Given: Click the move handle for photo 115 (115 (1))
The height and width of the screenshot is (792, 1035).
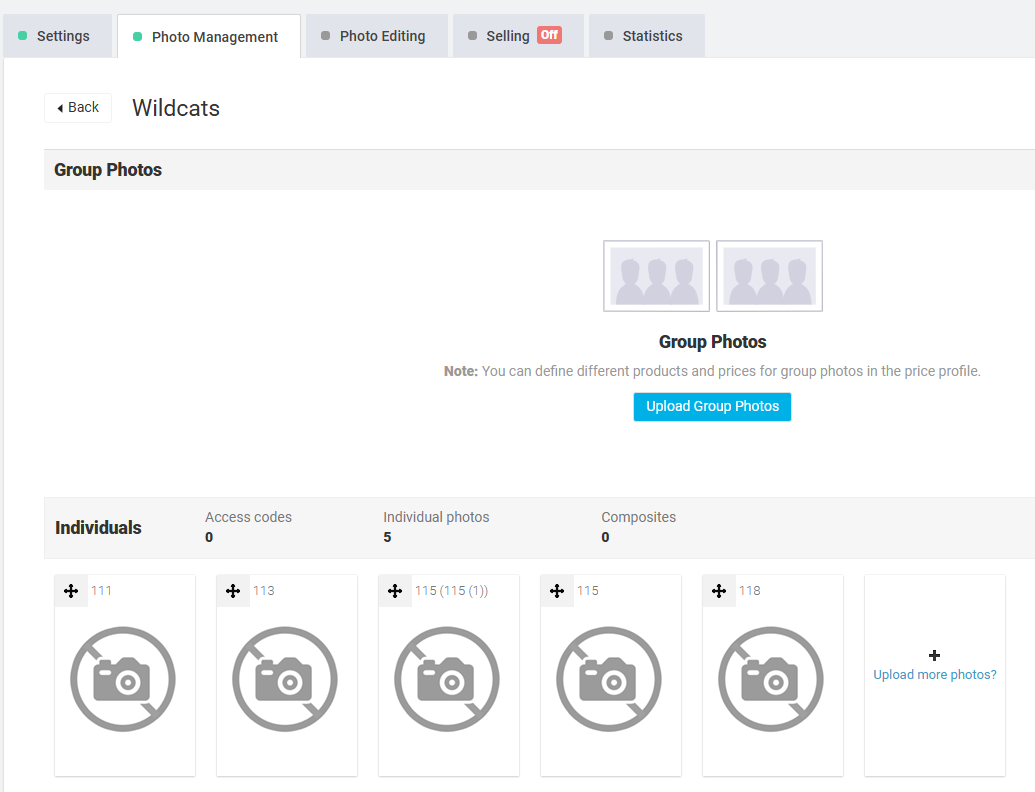Looking at the screenshot, I should tap(395, 591).
